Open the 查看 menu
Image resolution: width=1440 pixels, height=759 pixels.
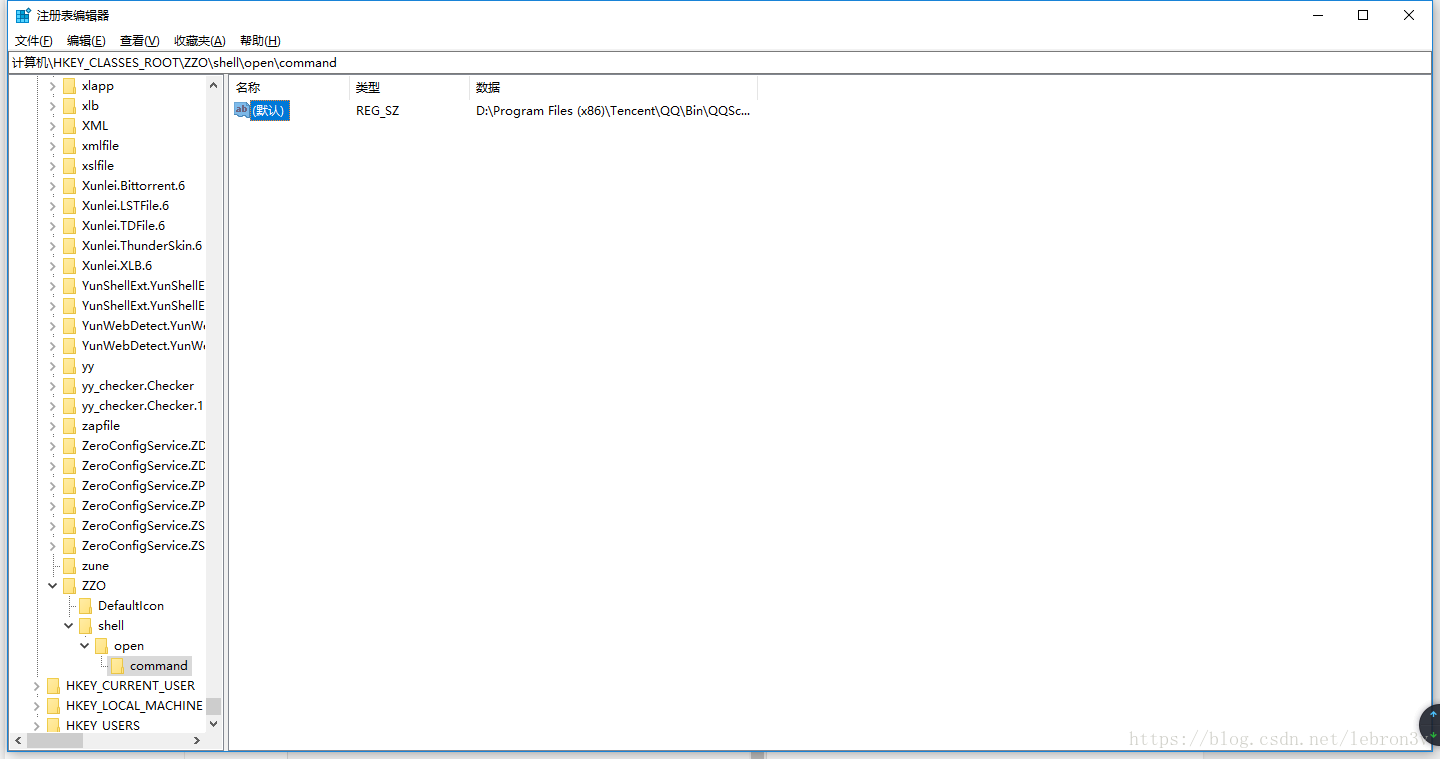139,40
